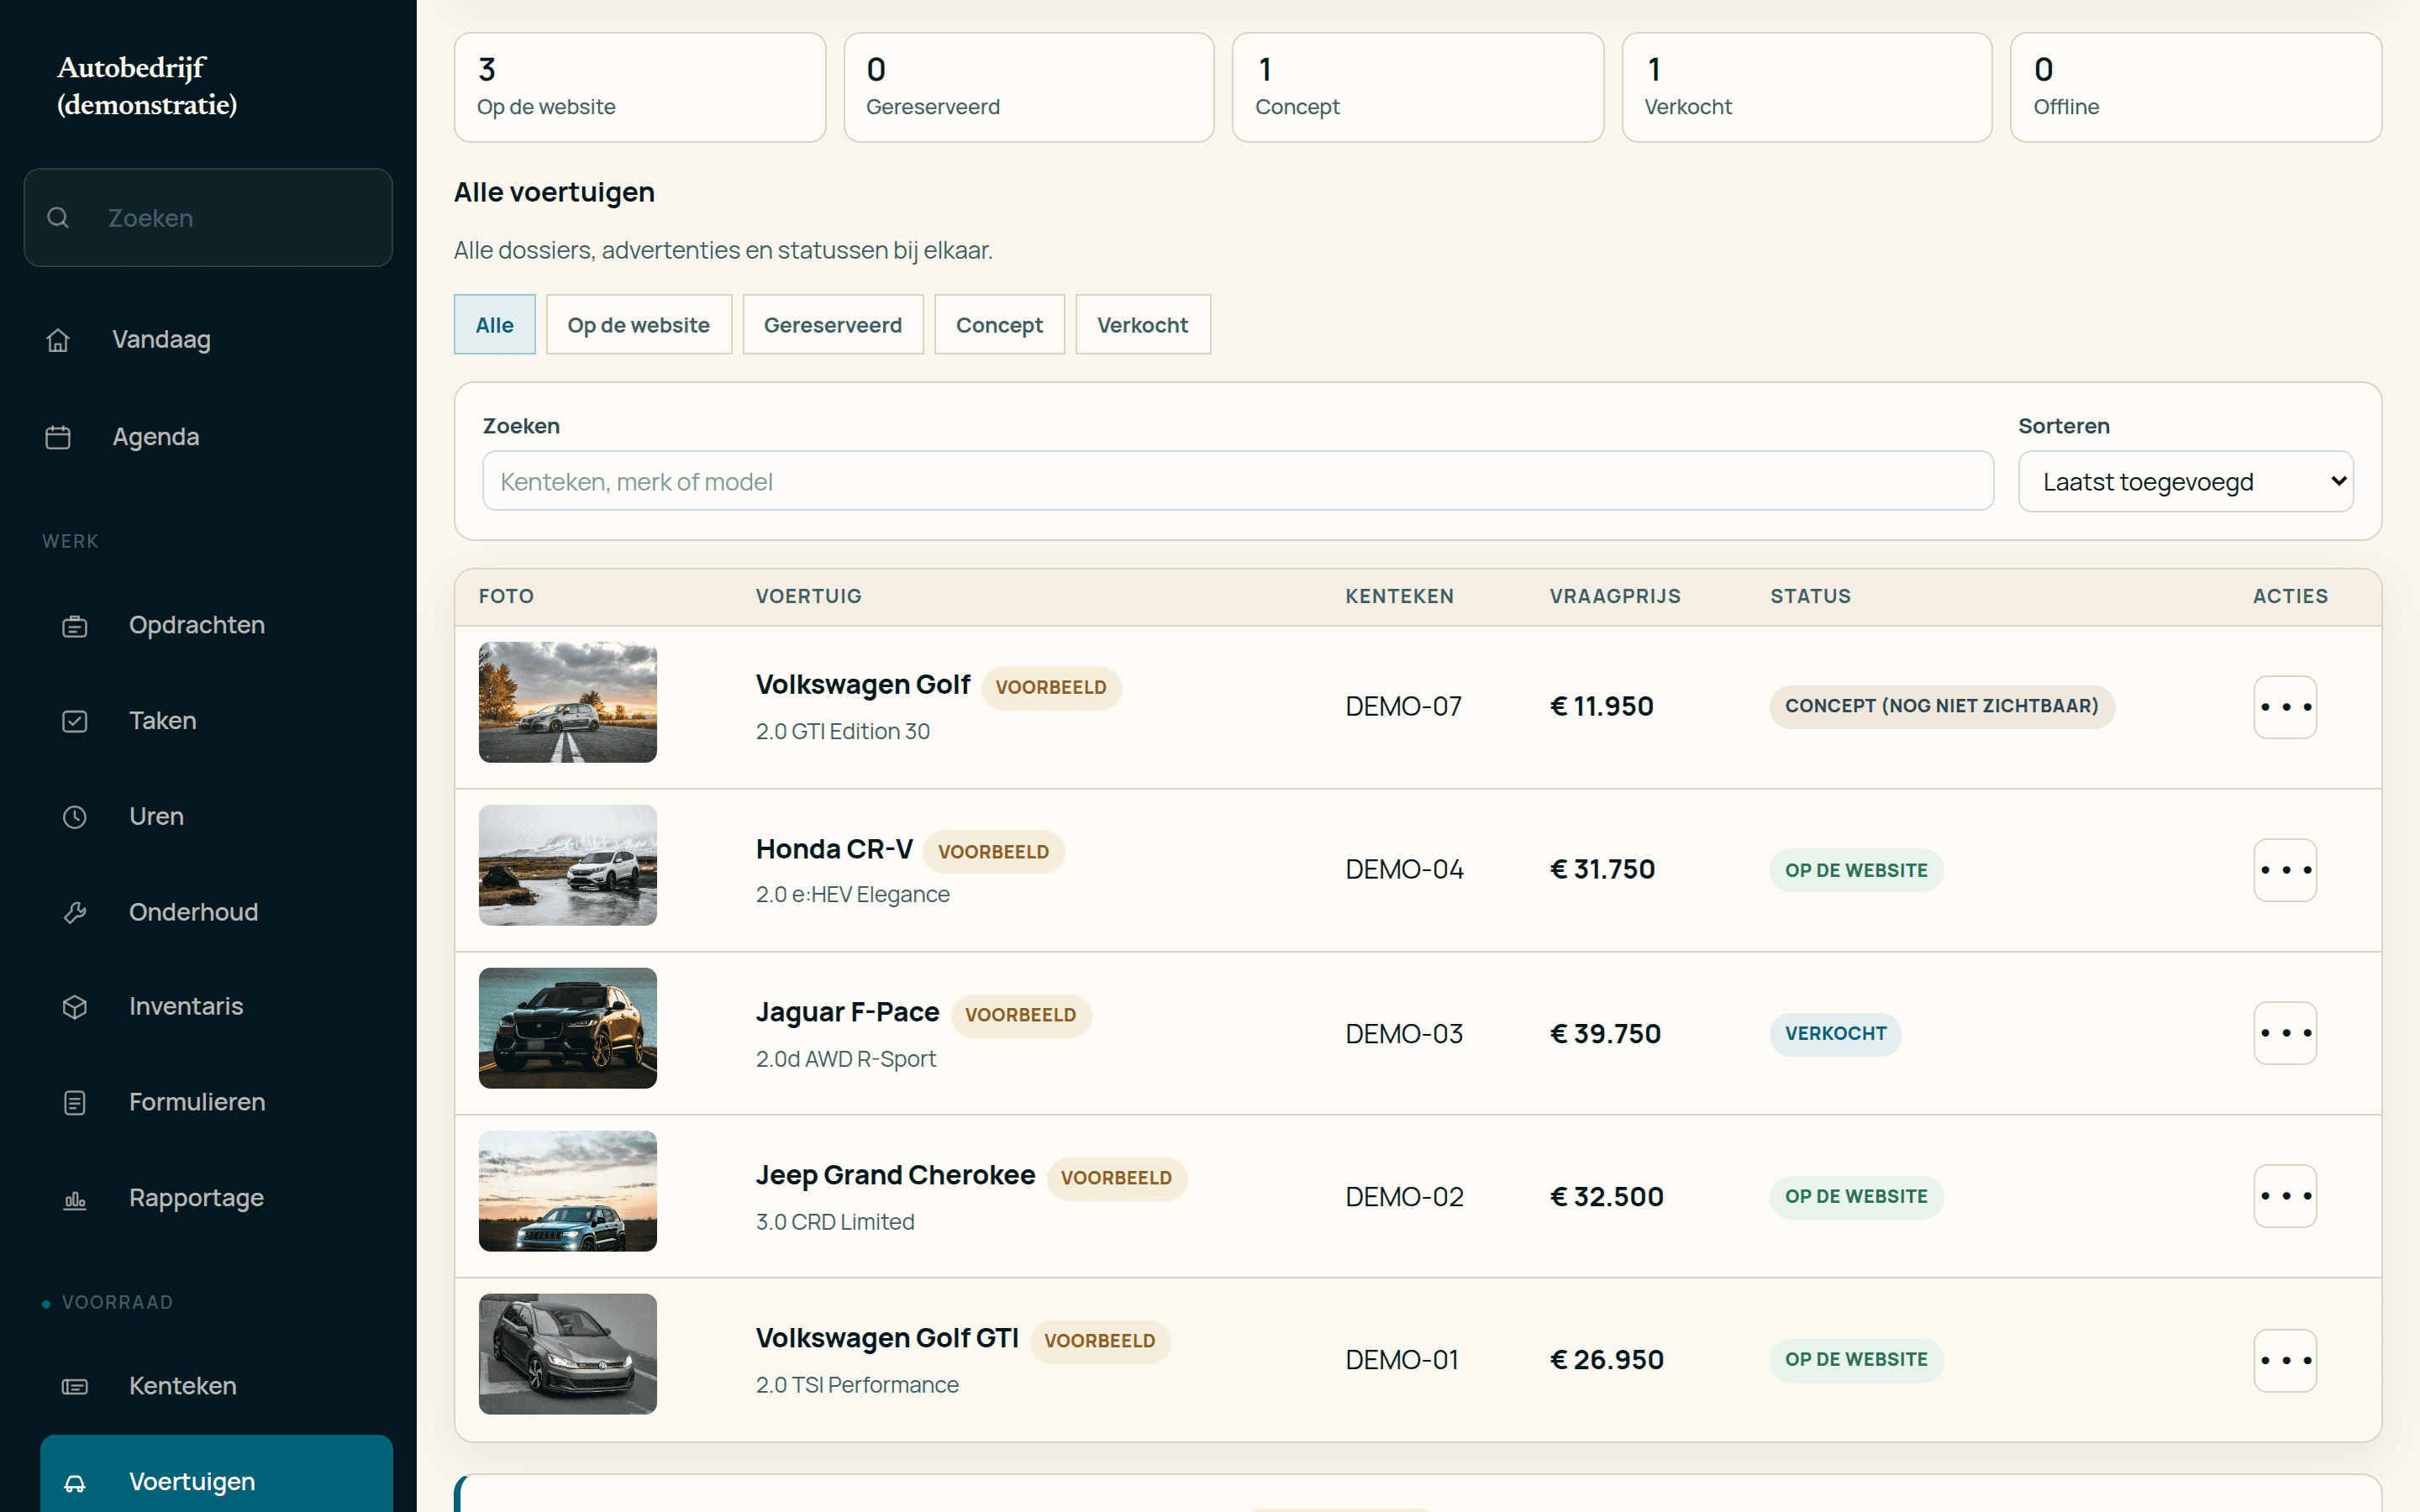The height and width of the screenshot is (1512, 2420).
Task: Open the Volkswagen Golf GTI photo thumbnail
Action: (568, 1354)
